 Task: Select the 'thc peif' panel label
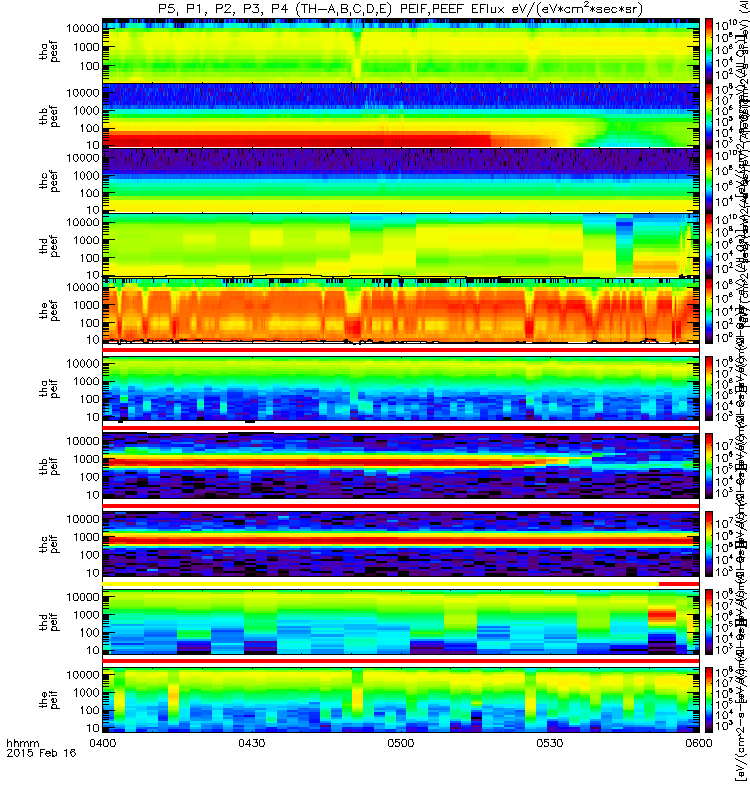coord(49,544)
